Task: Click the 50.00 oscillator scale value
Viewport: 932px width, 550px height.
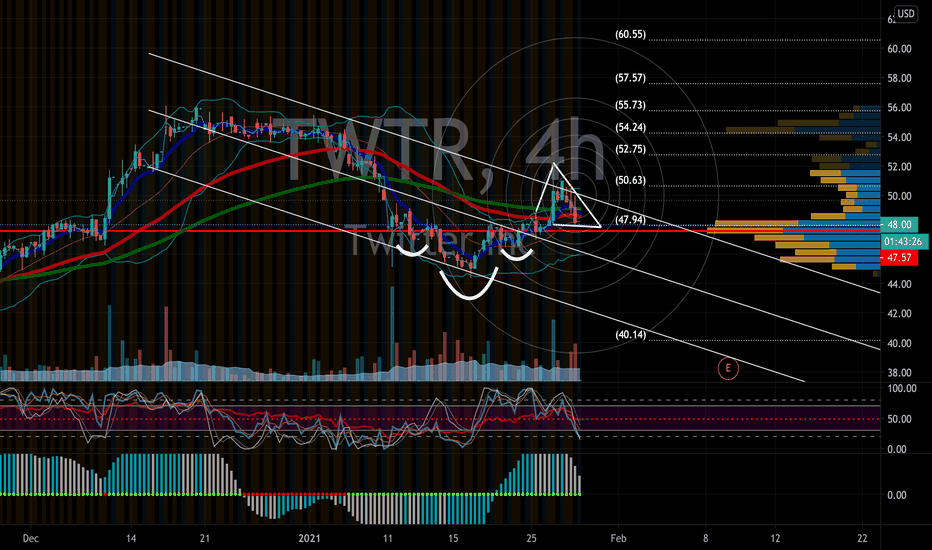Action: (899, 419)
